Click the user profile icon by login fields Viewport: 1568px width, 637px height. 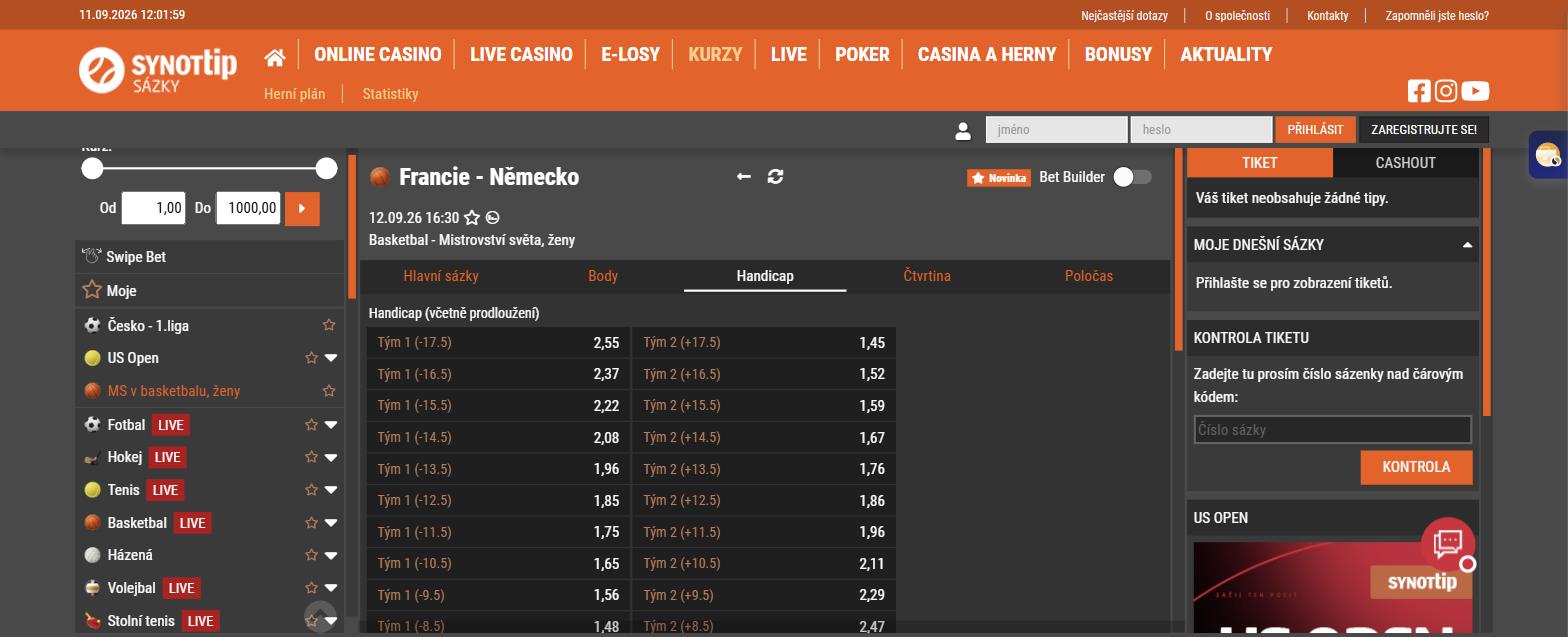[x=963, y=130]
